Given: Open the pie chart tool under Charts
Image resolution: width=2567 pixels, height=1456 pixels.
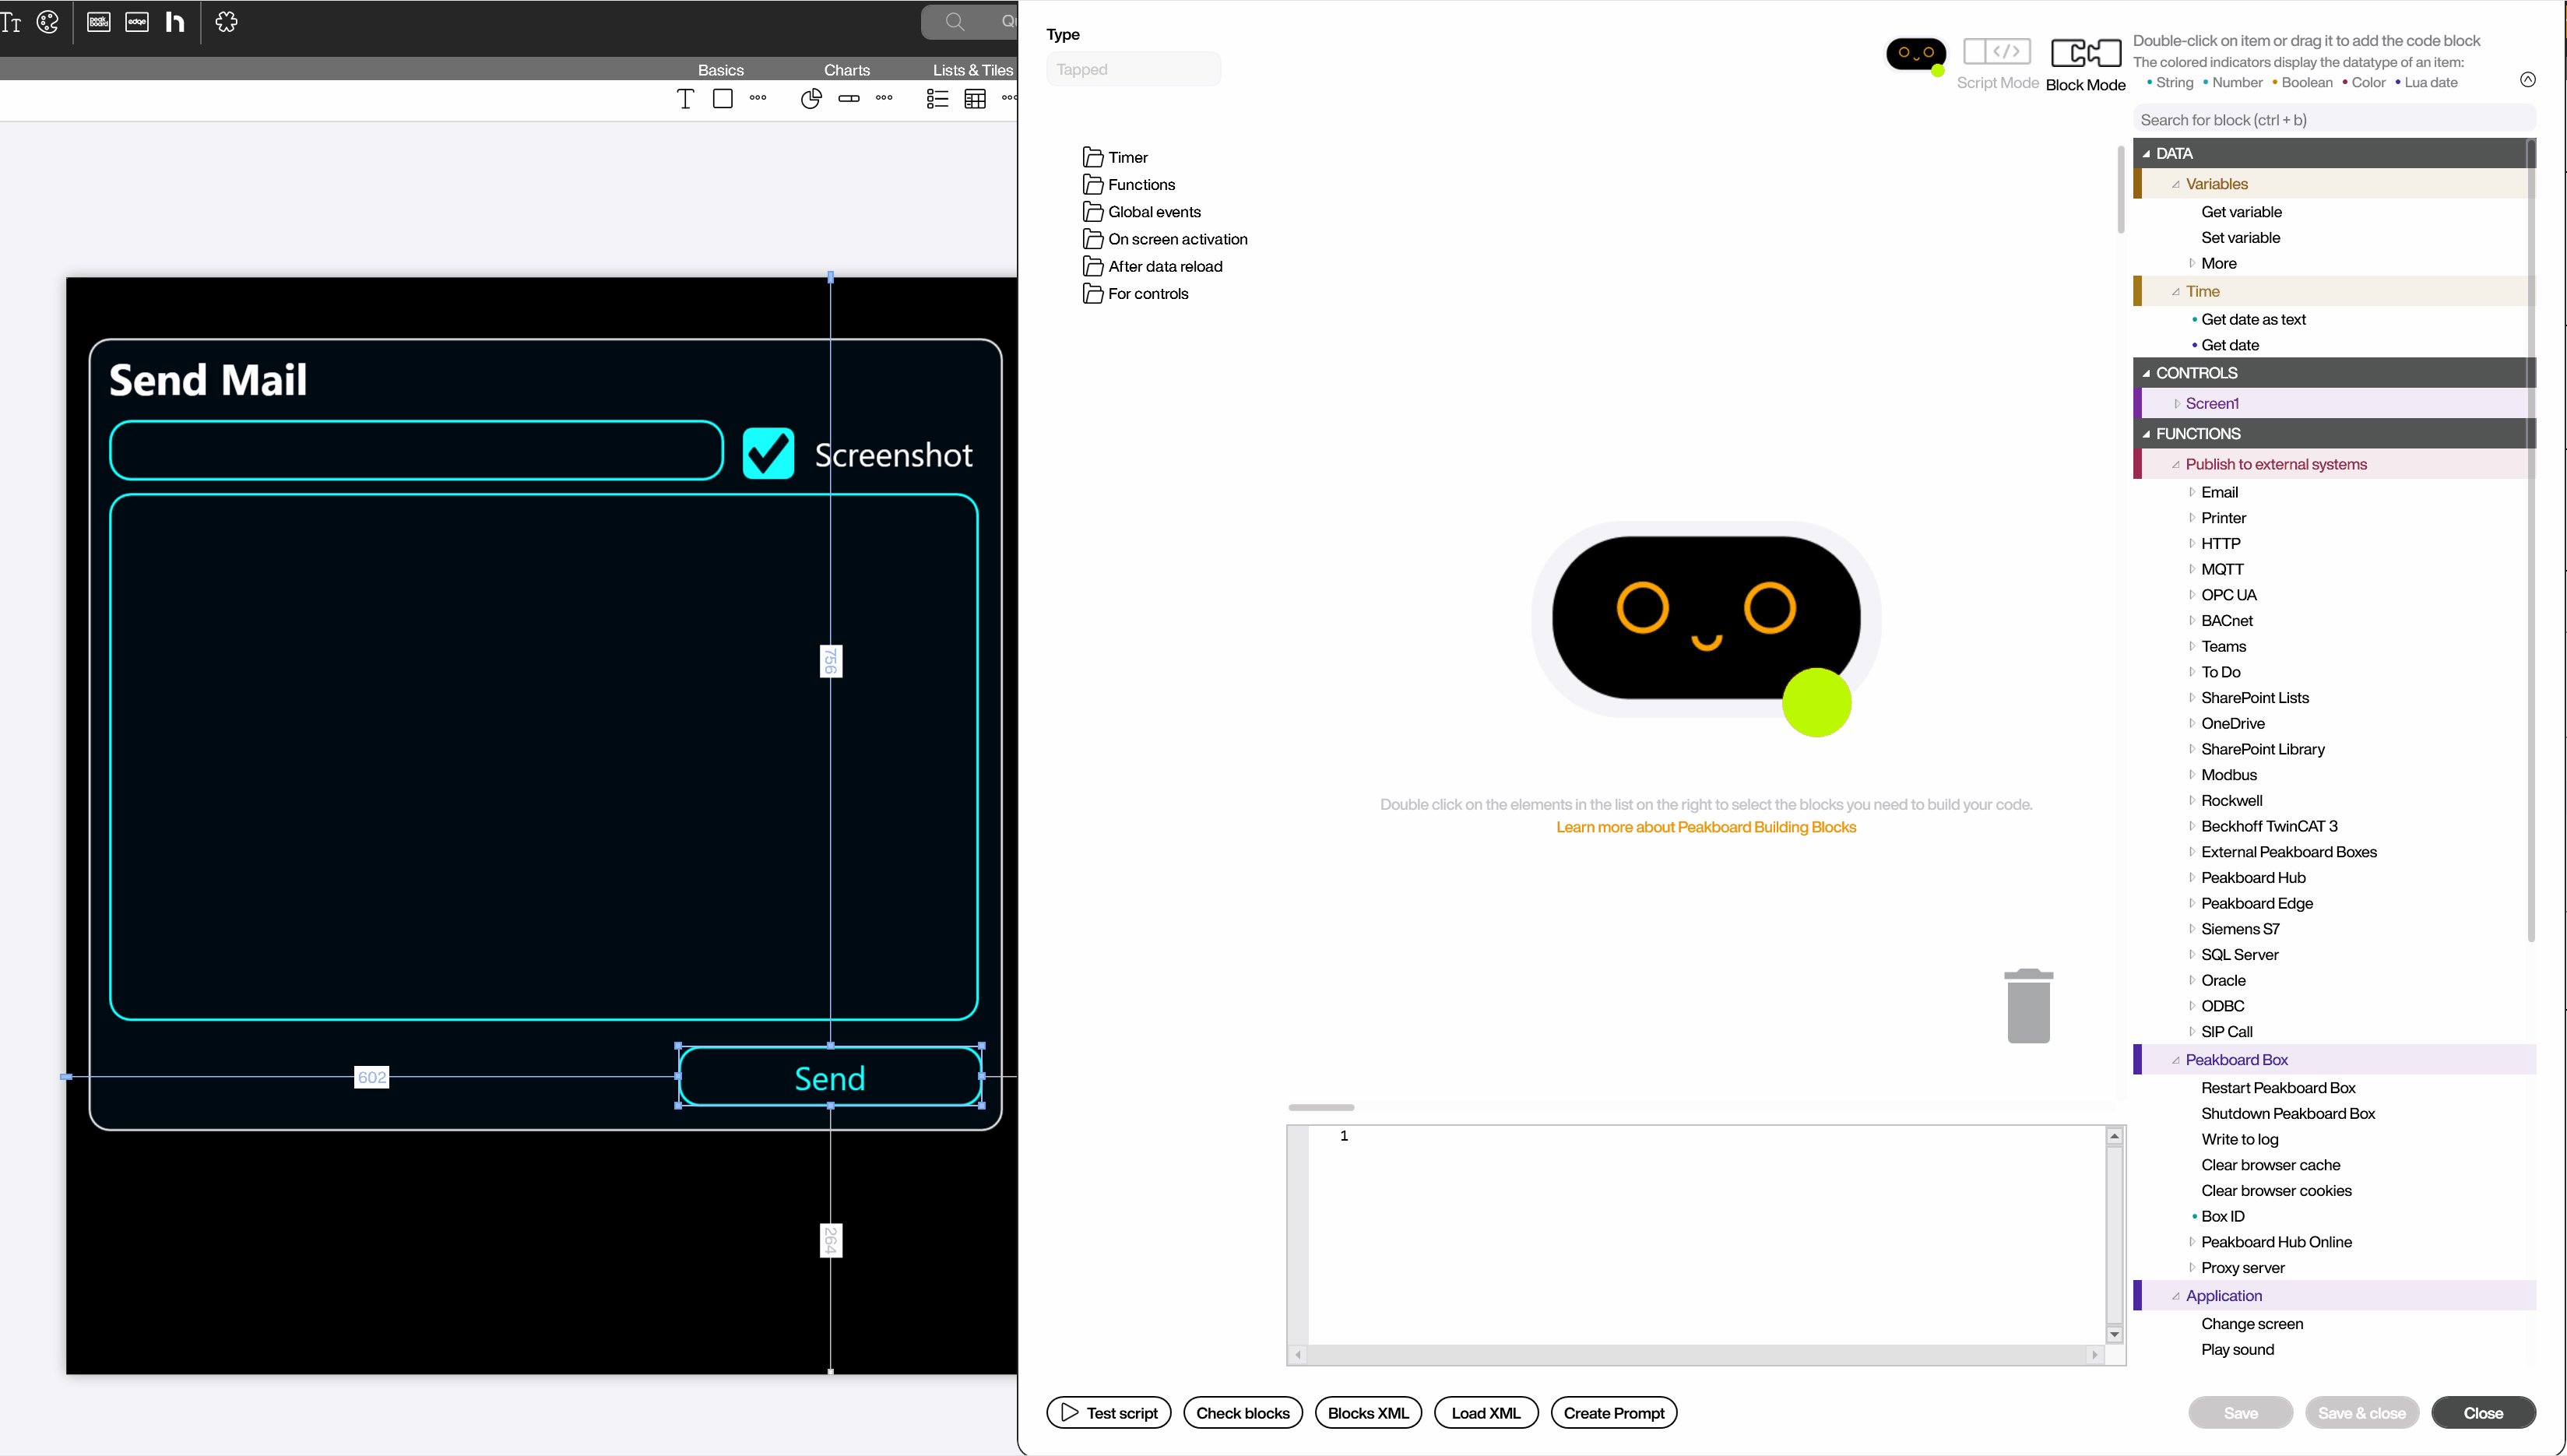Looking at the screenshot, I should (x=811, y=98).
